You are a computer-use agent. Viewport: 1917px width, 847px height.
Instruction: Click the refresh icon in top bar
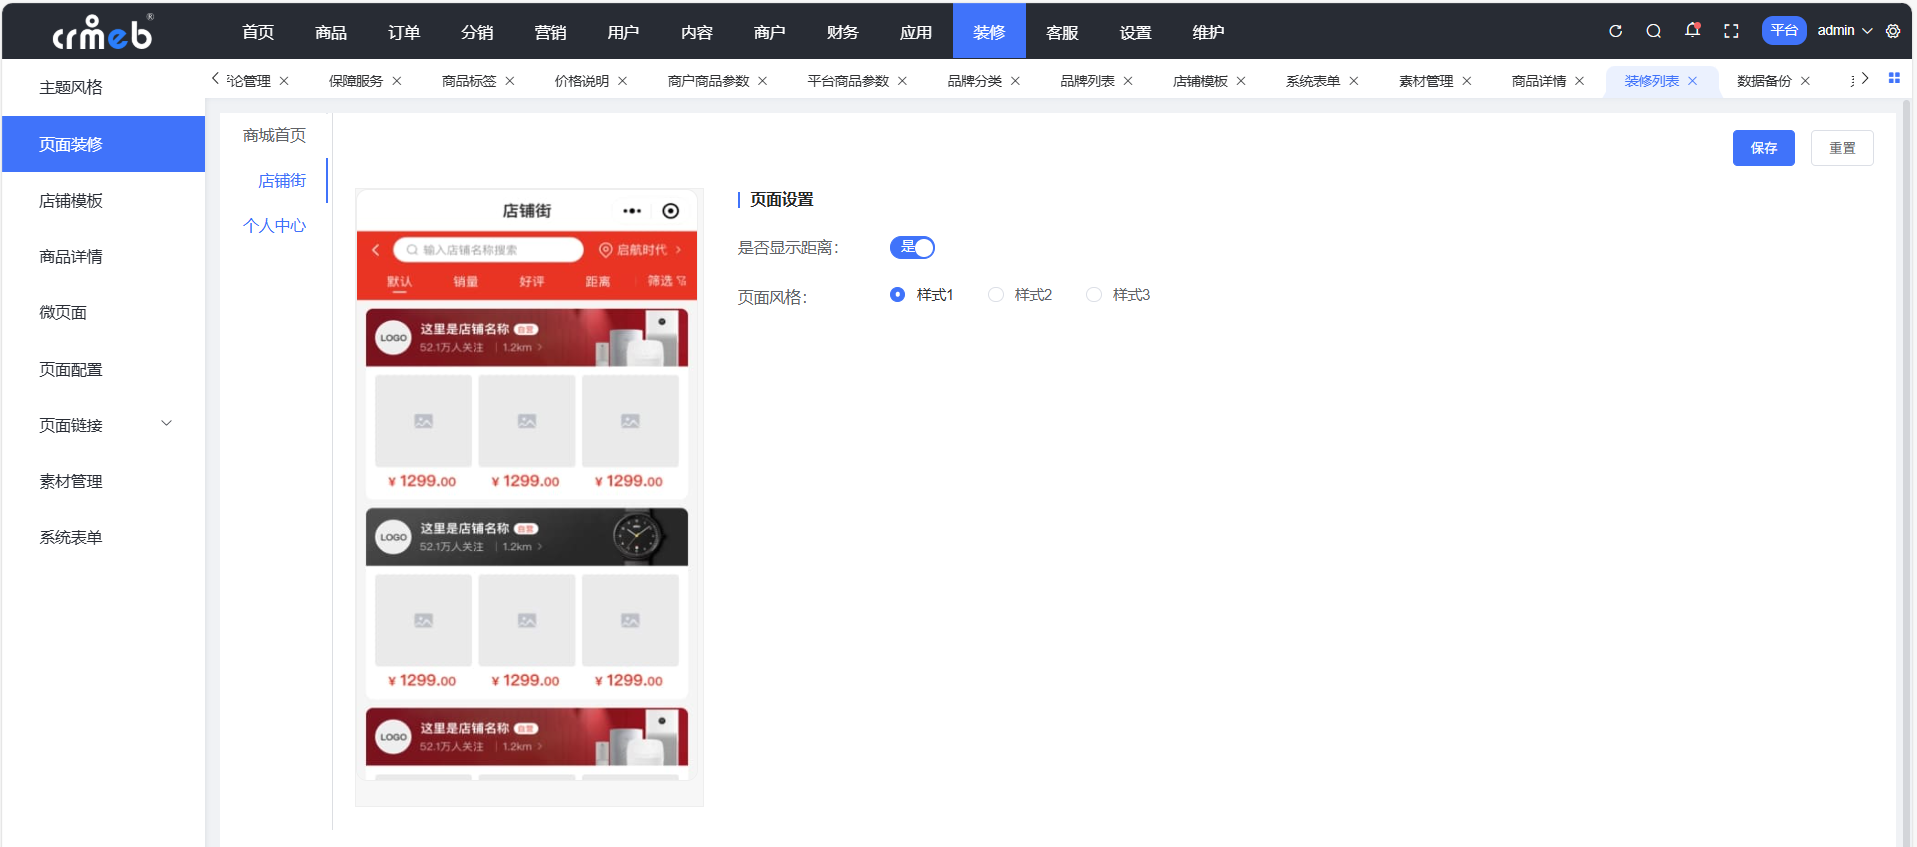[1615, 31]
